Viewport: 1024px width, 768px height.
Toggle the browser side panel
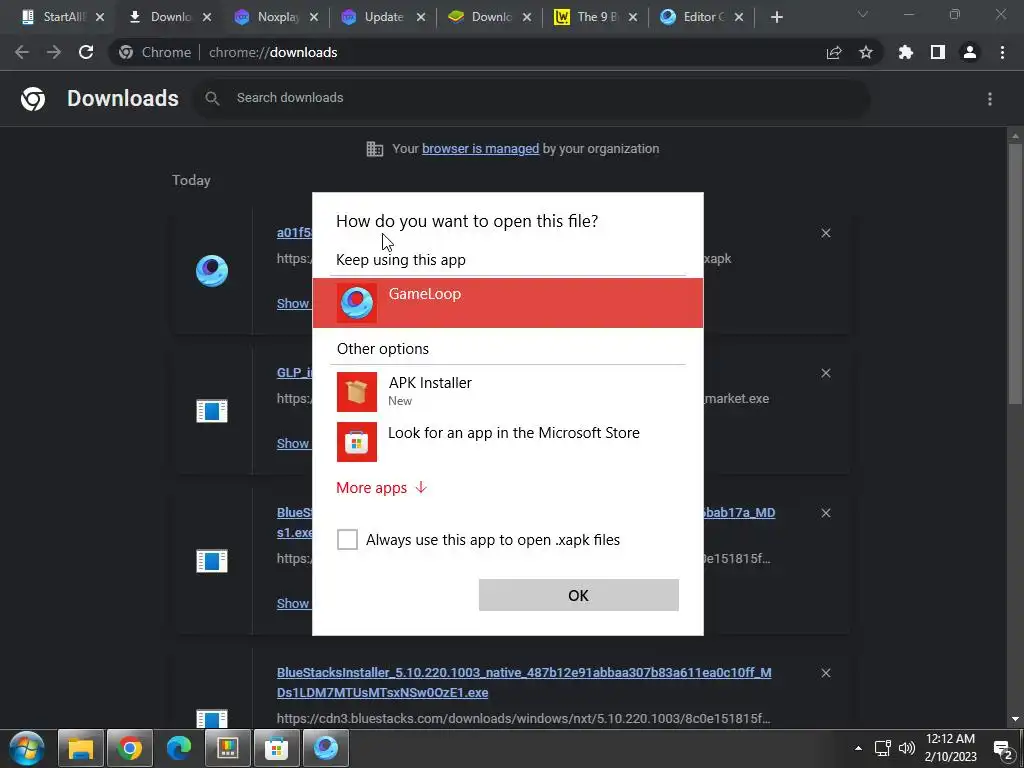(x=938, y=52)
